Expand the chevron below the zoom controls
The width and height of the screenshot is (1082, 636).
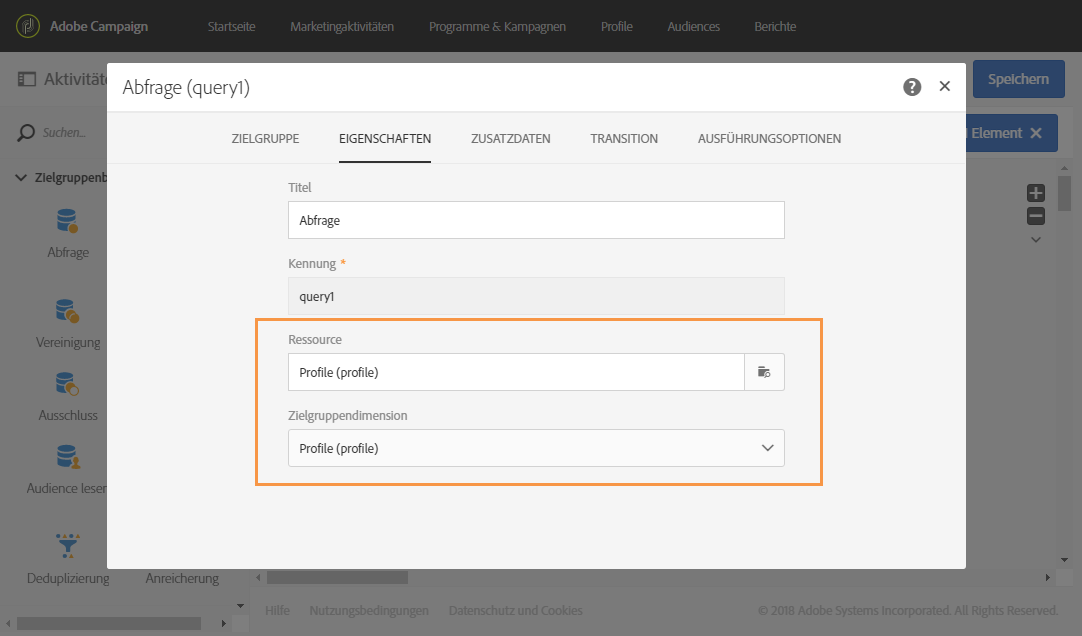tap(1036, 240)
